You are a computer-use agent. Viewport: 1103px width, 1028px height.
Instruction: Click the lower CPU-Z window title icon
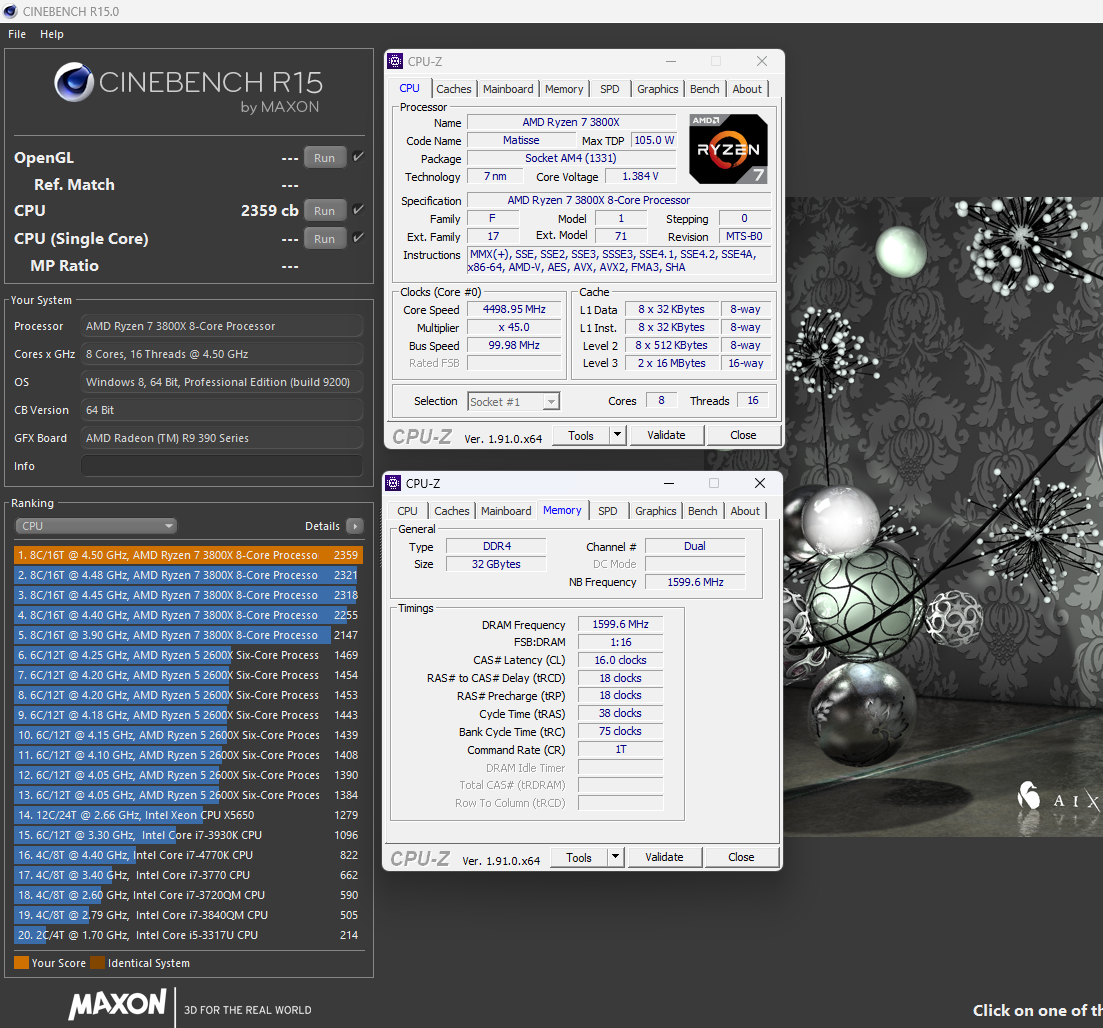(394, 484)
